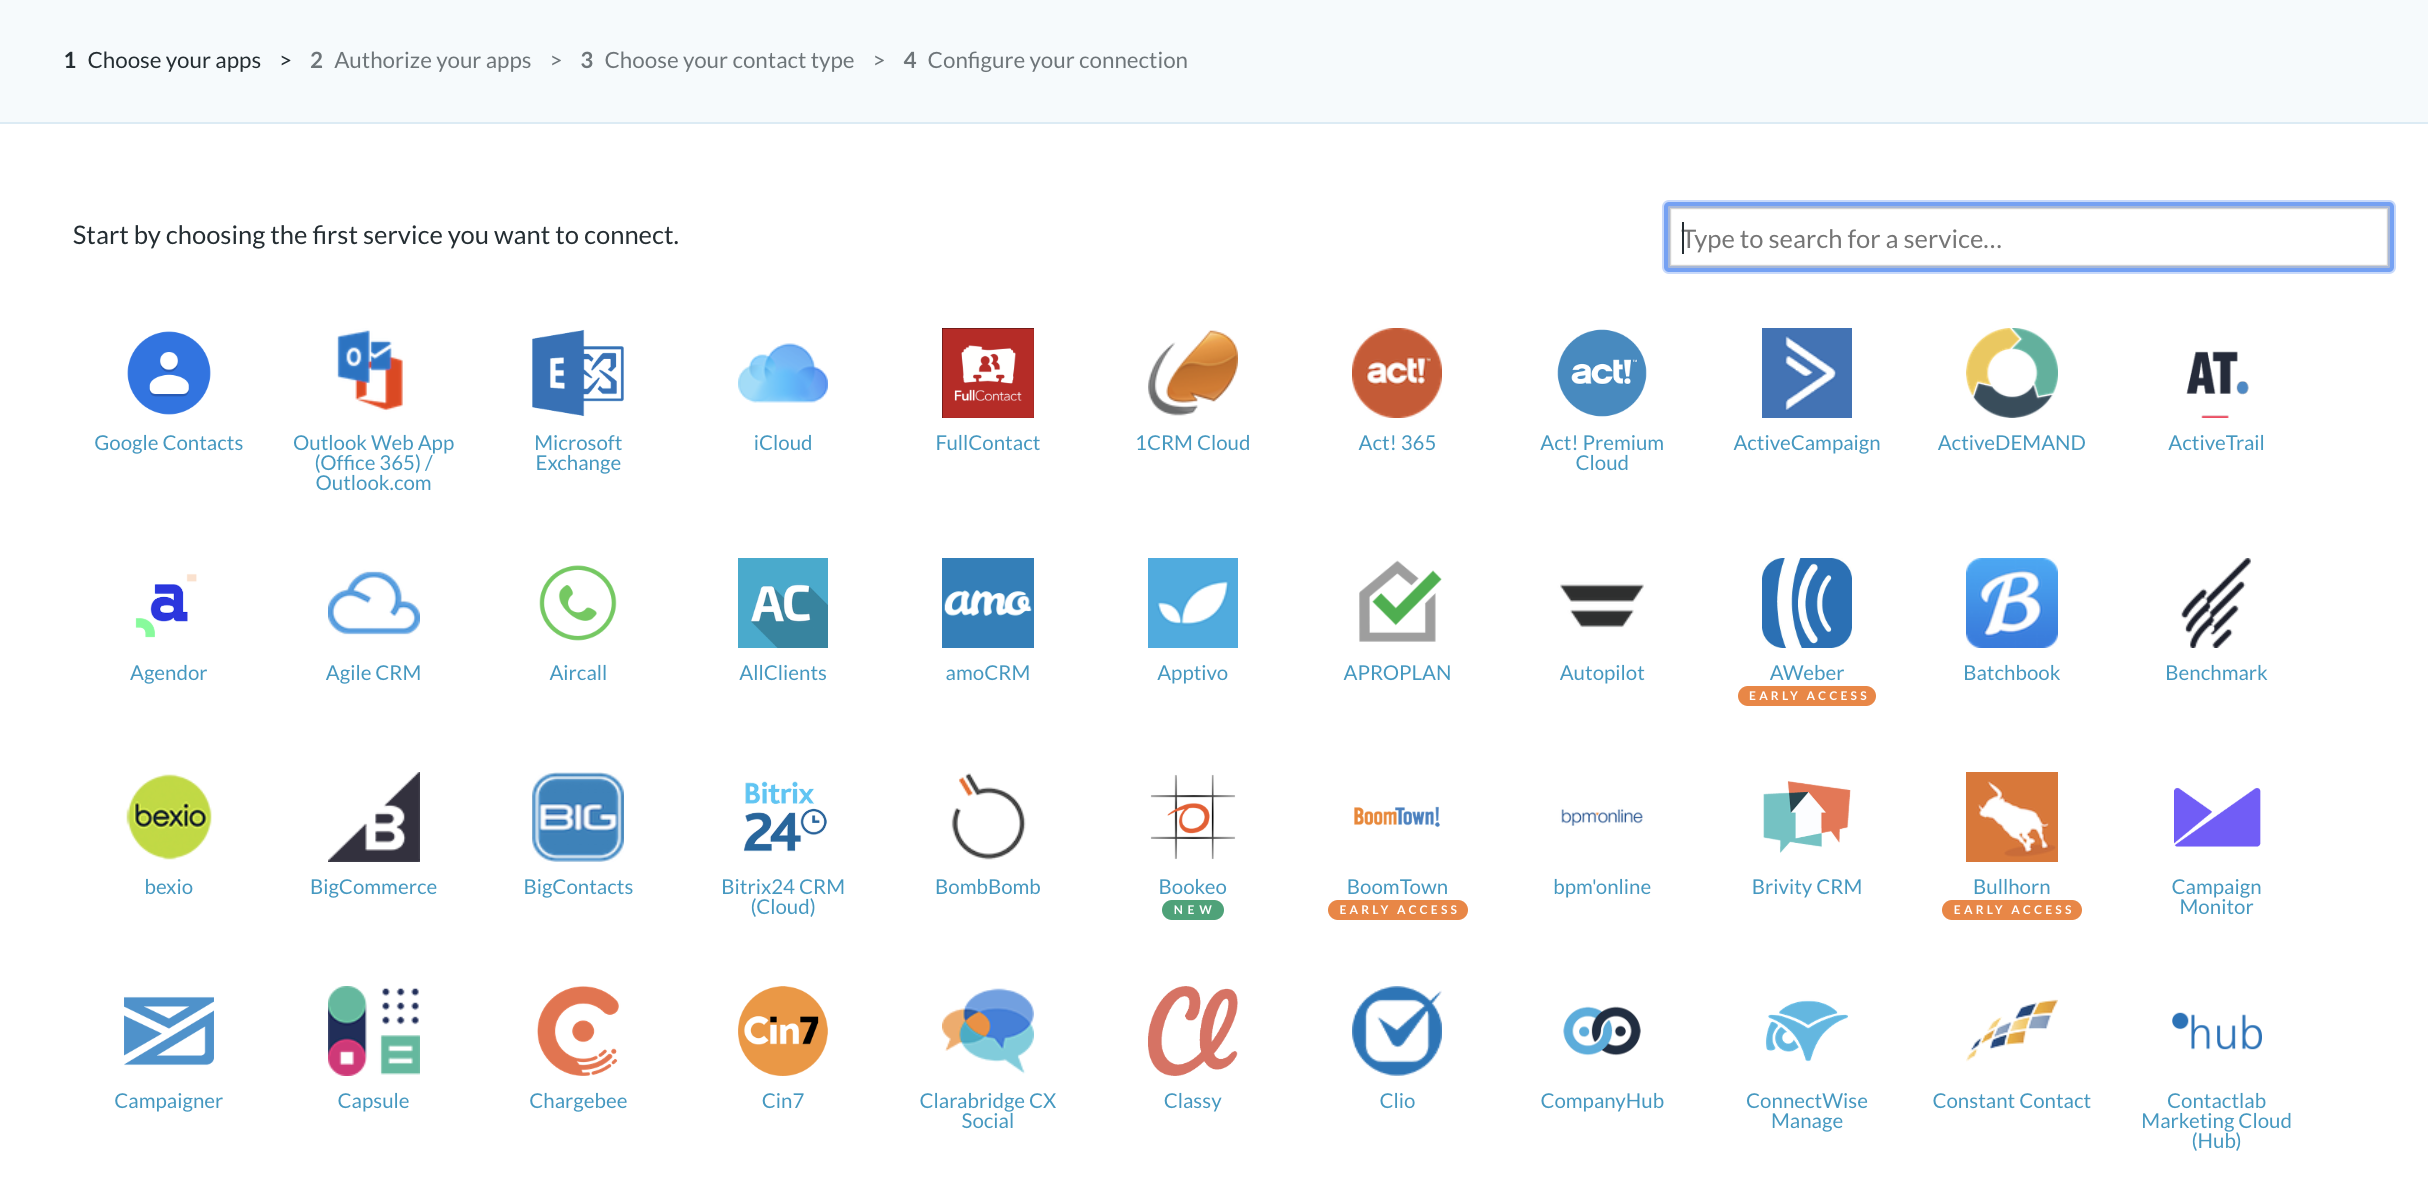The height and width of the screenshot is (1182, 2428).
Task: Click the Clio checkmark icon
Action: pos(1397,1031)
